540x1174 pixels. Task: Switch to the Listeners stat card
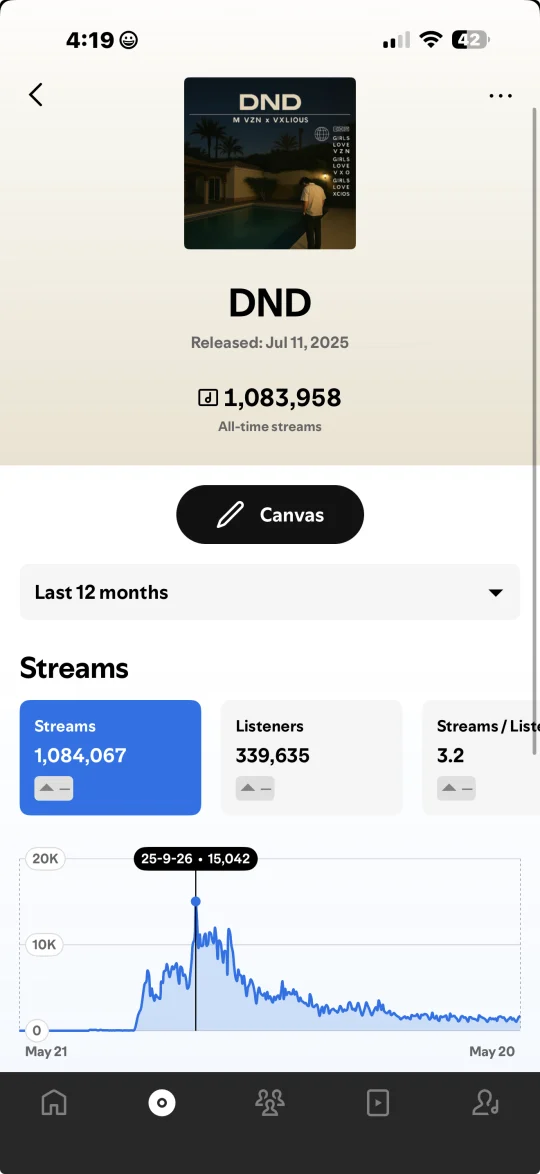[x=312, y=757]
